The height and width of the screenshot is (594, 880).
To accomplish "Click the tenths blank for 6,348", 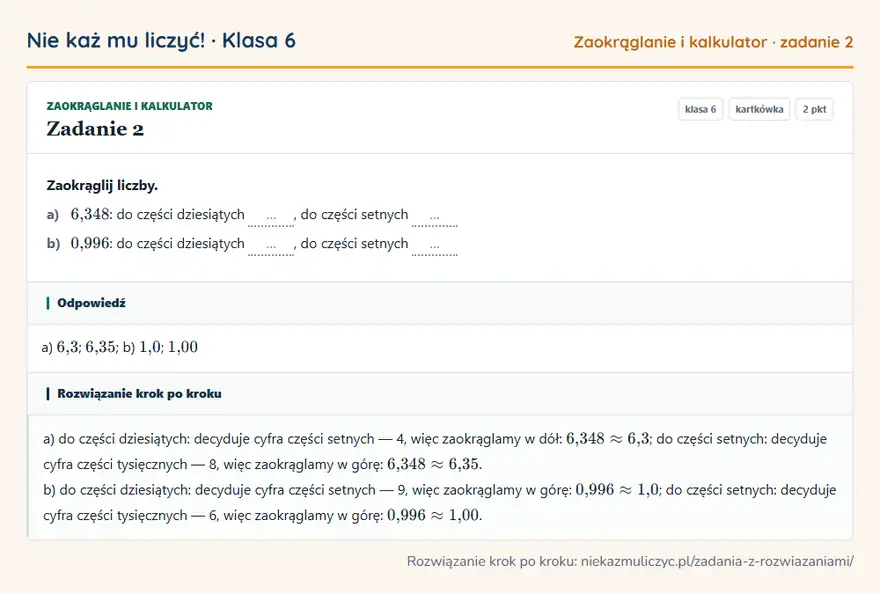I will pyautogui.click(x=271, y=216).
